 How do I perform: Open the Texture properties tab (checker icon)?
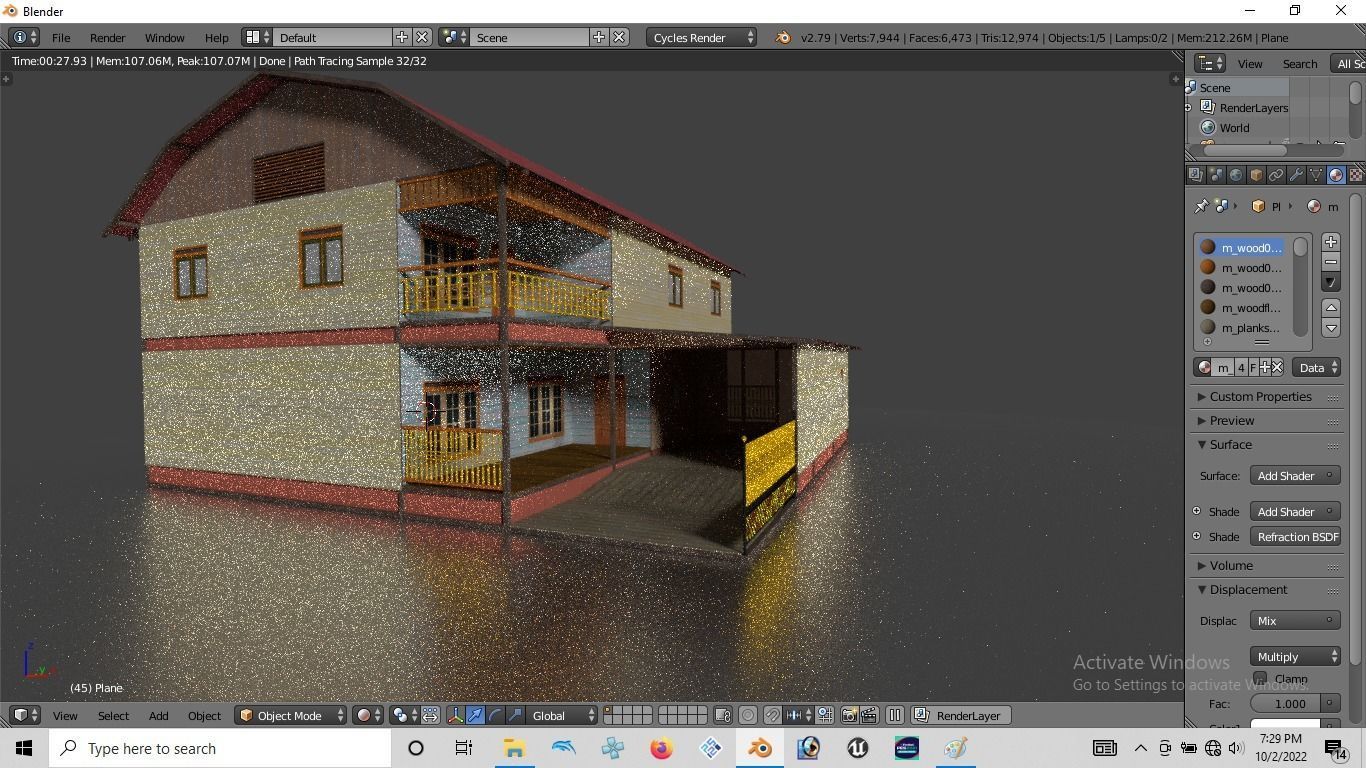(1356, 175)
